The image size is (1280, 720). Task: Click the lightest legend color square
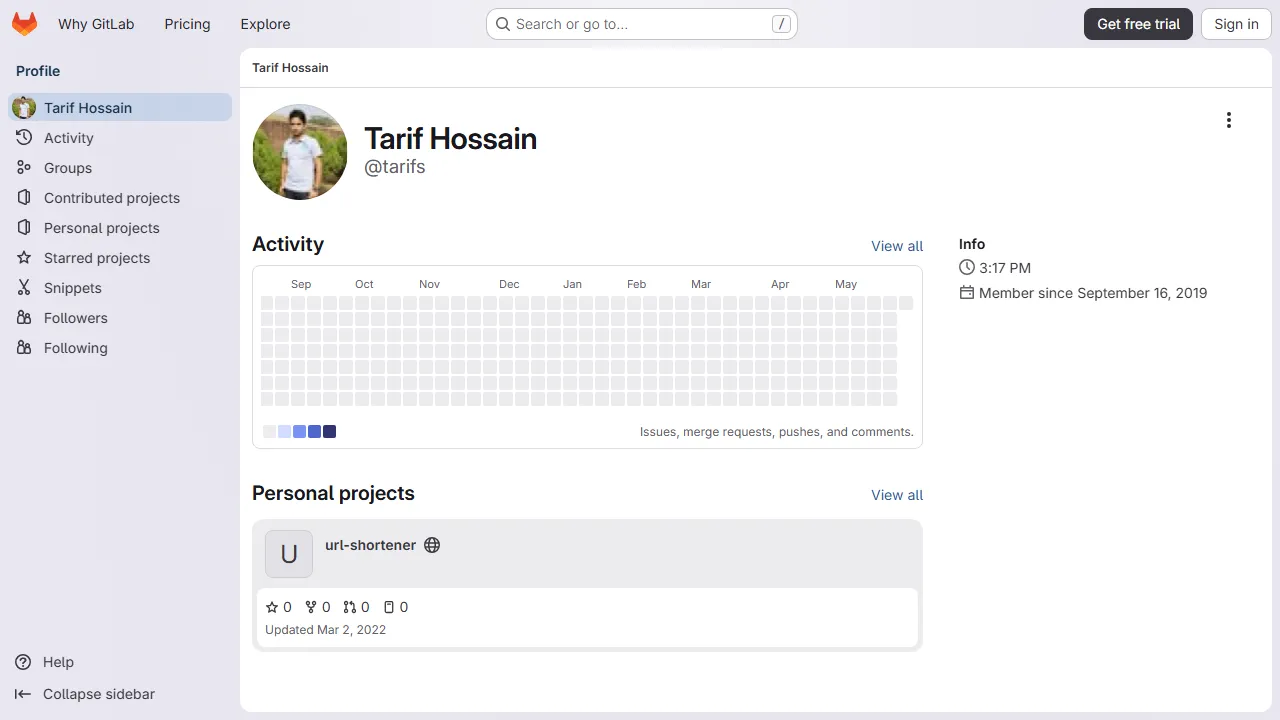click(x=269, y=432)
